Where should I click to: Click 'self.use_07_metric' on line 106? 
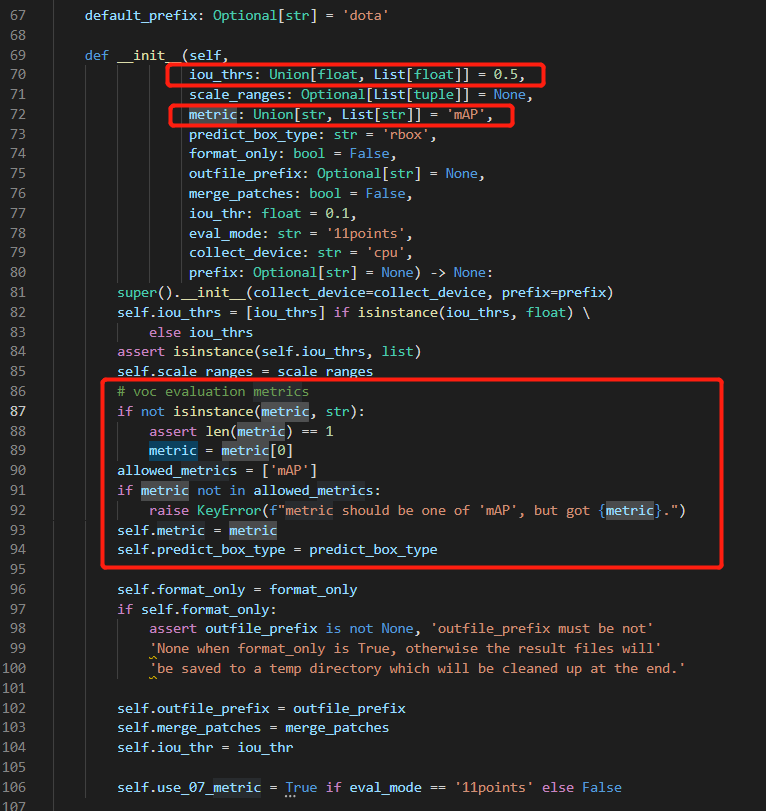(x=189, y=788)
